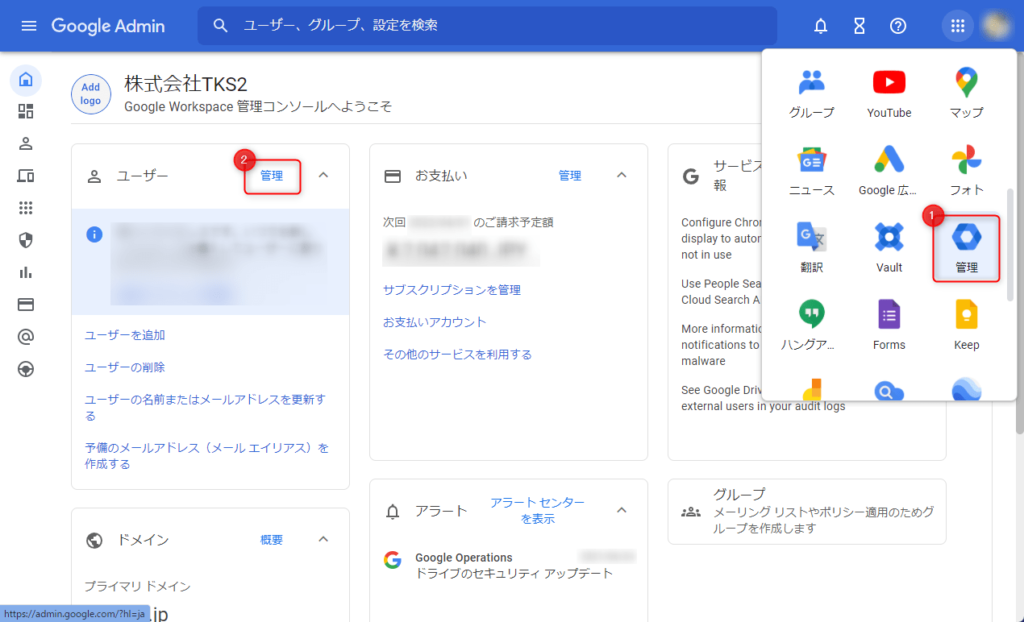Open マップ app in the launcher

click(x=967, y=94)
